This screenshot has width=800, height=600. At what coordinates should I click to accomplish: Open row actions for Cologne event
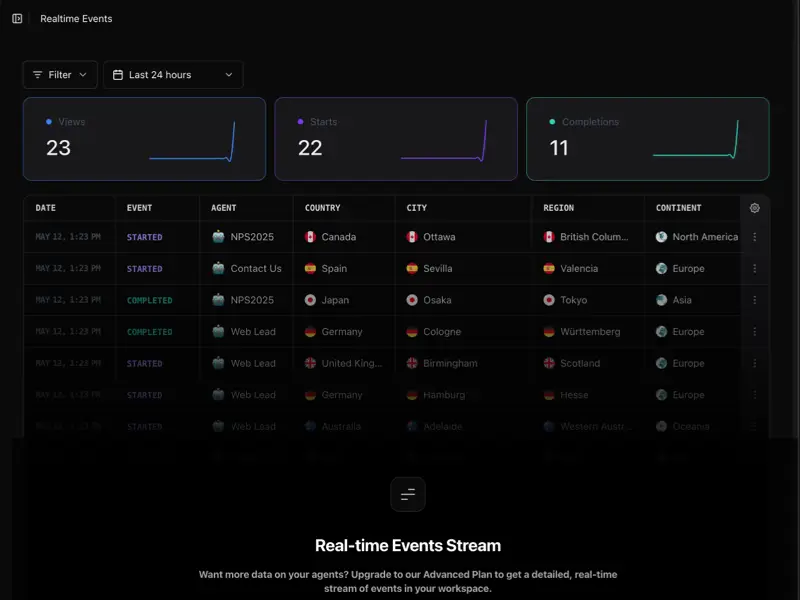755,332
